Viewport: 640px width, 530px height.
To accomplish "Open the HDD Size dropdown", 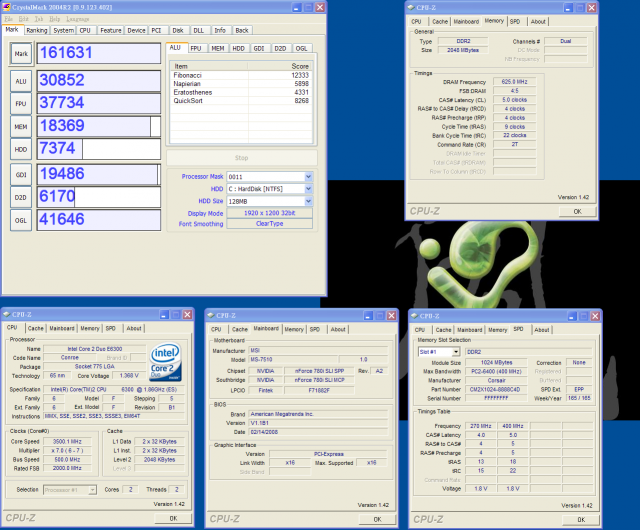I will tap(309, 201).
